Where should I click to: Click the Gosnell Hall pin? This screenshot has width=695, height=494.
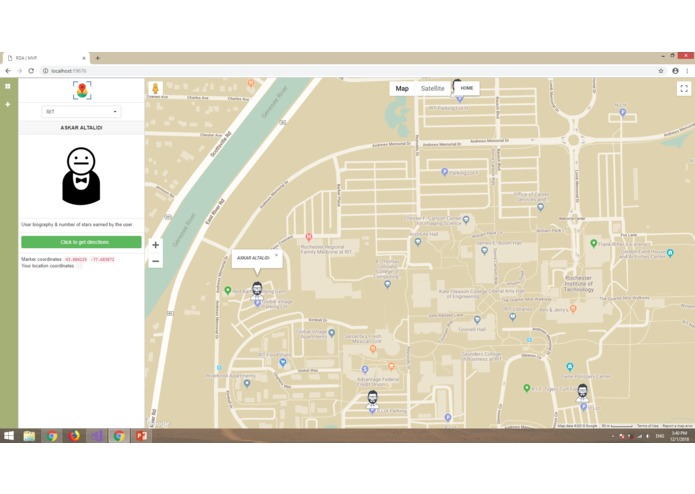pyautogui.click(x=477, y=319)
